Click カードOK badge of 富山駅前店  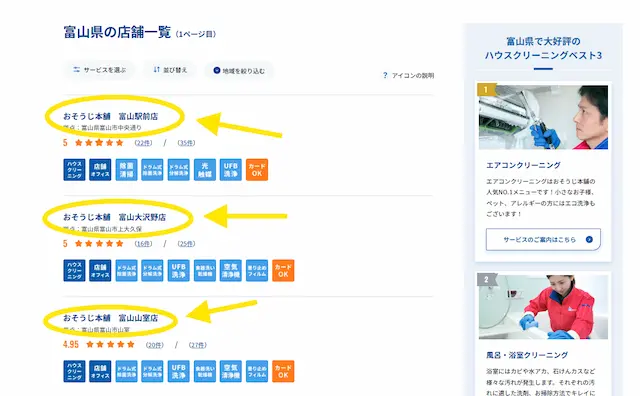257,170
